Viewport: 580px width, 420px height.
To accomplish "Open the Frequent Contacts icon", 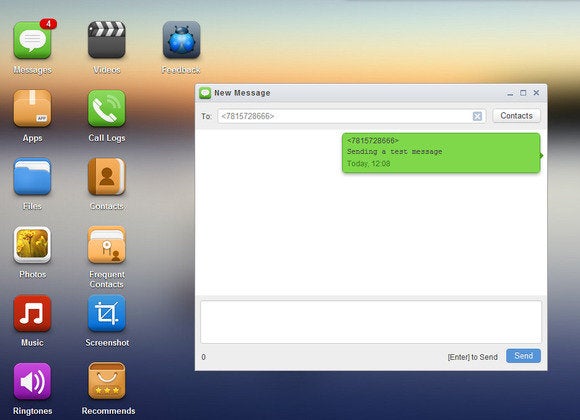I will tap(107, 245).
